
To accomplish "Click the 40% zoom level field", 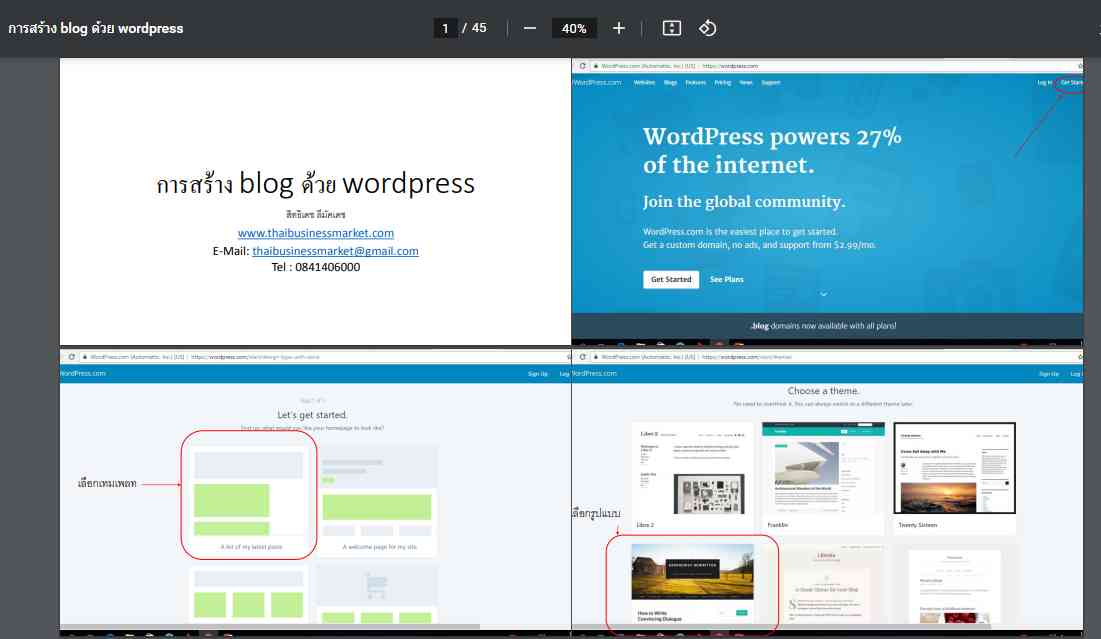I will coord(574,28).
